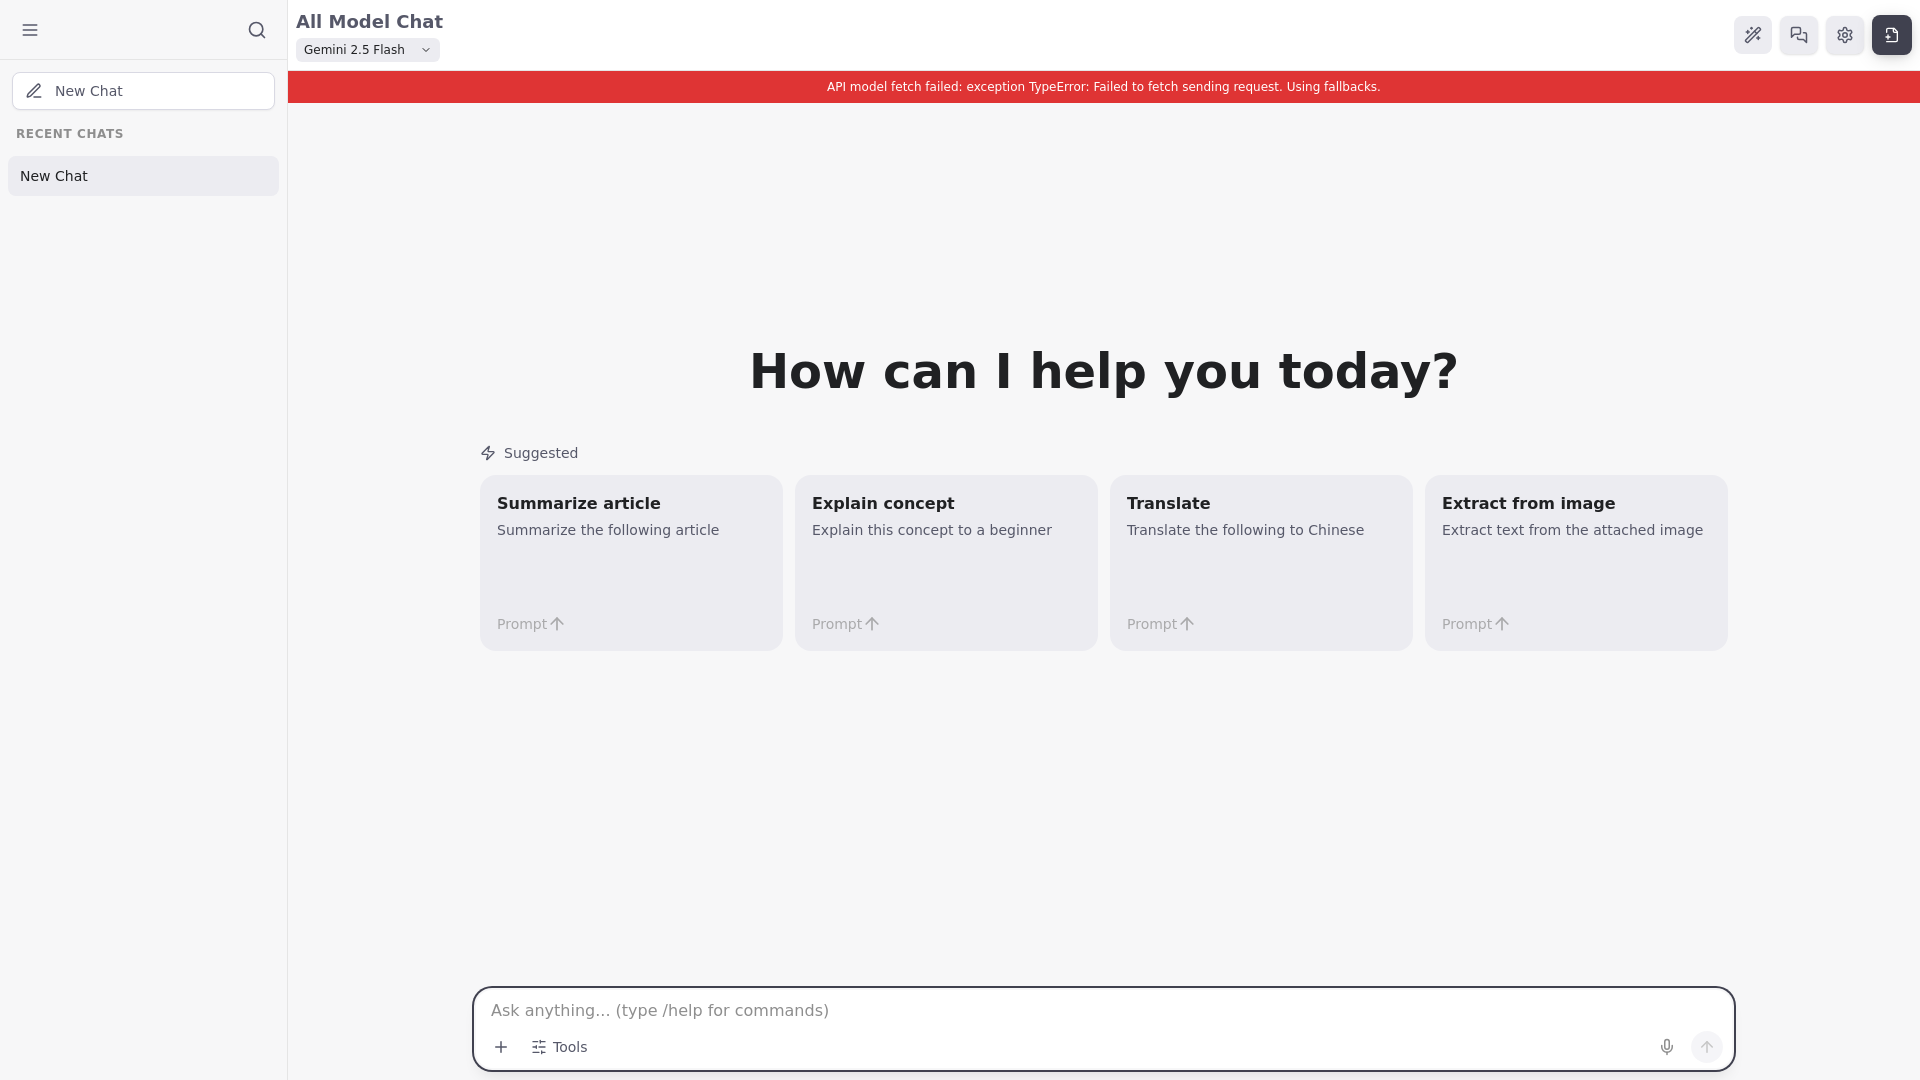
Task: Click the Suggested label
Action: pos(541,453)
